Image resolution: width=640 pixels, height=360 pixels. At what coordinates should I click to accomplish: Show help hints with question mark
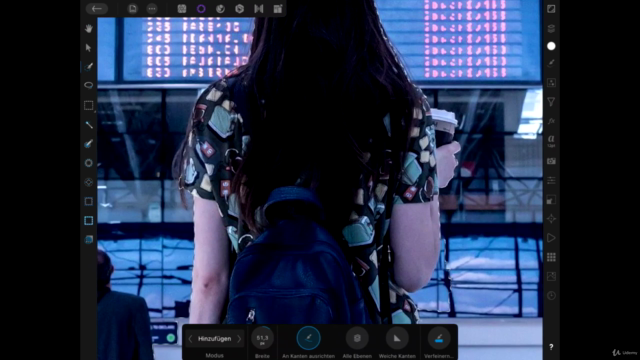coord(551,347)
